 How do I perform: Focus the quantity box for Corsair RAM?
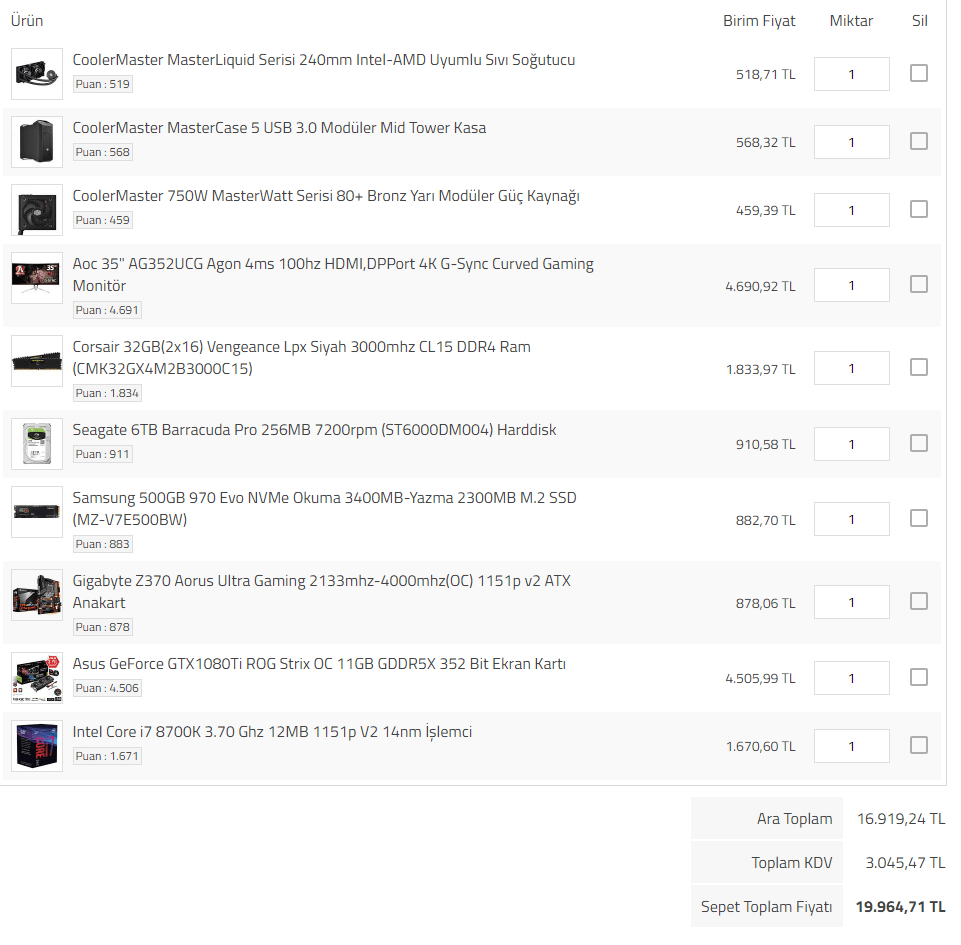(x=851, y=368)
